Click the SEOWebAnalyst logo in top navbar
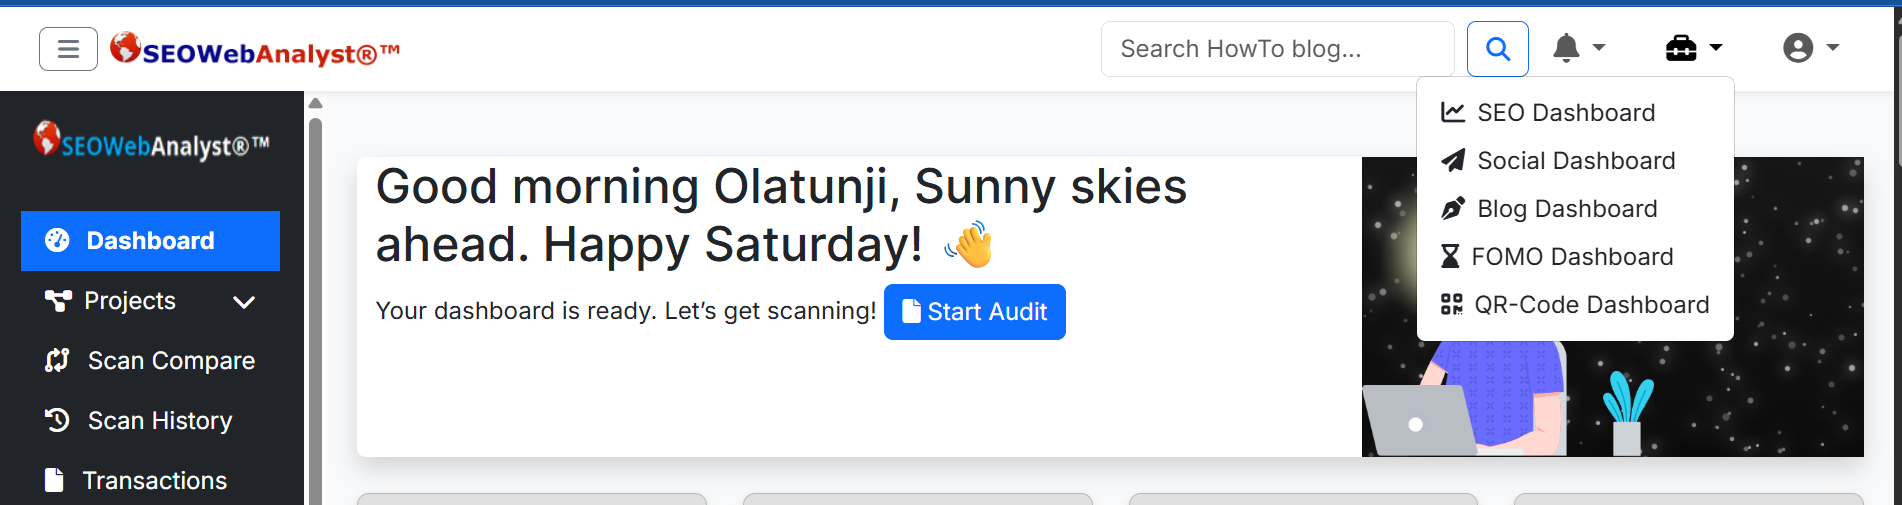This screenshot has height=505, width=1902. click(255, 49)
